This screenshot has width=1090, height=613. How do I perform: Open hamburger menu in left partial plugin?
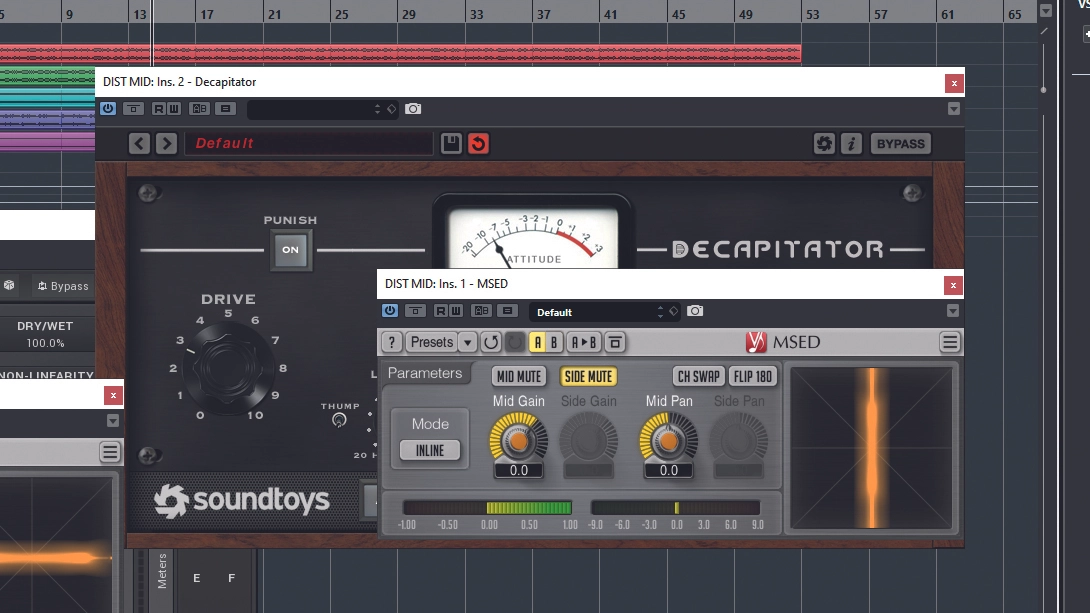point(110,452)
